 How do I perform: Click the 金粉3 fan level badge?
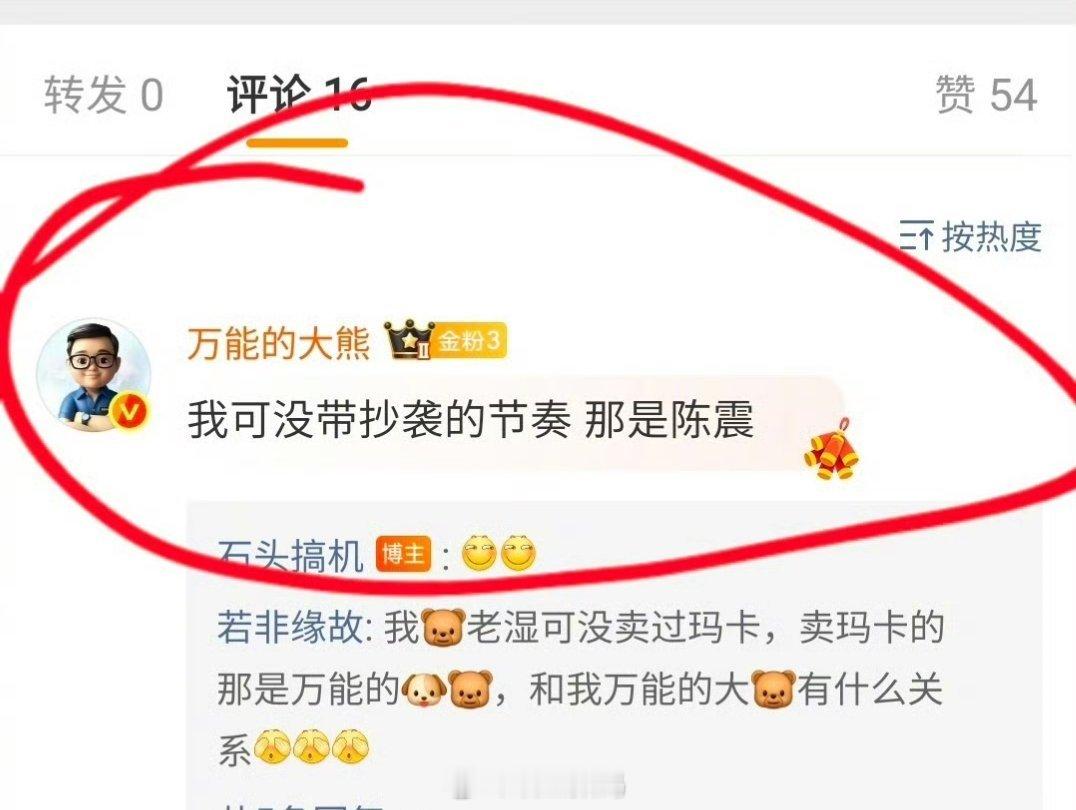(471, 340)
